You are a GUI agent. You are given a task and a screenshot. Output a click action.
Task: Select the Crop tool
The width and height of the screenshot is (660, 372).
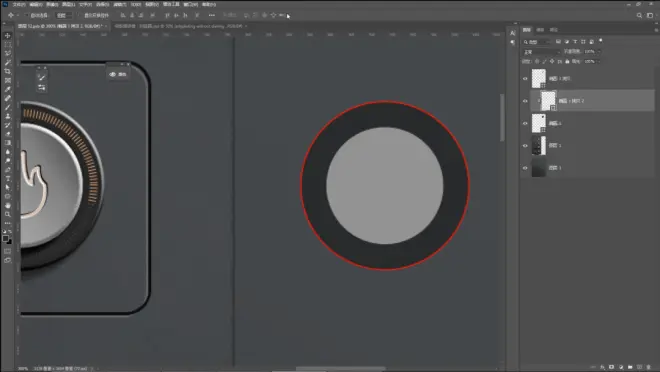pyautogui.click(x=8, y=71)
